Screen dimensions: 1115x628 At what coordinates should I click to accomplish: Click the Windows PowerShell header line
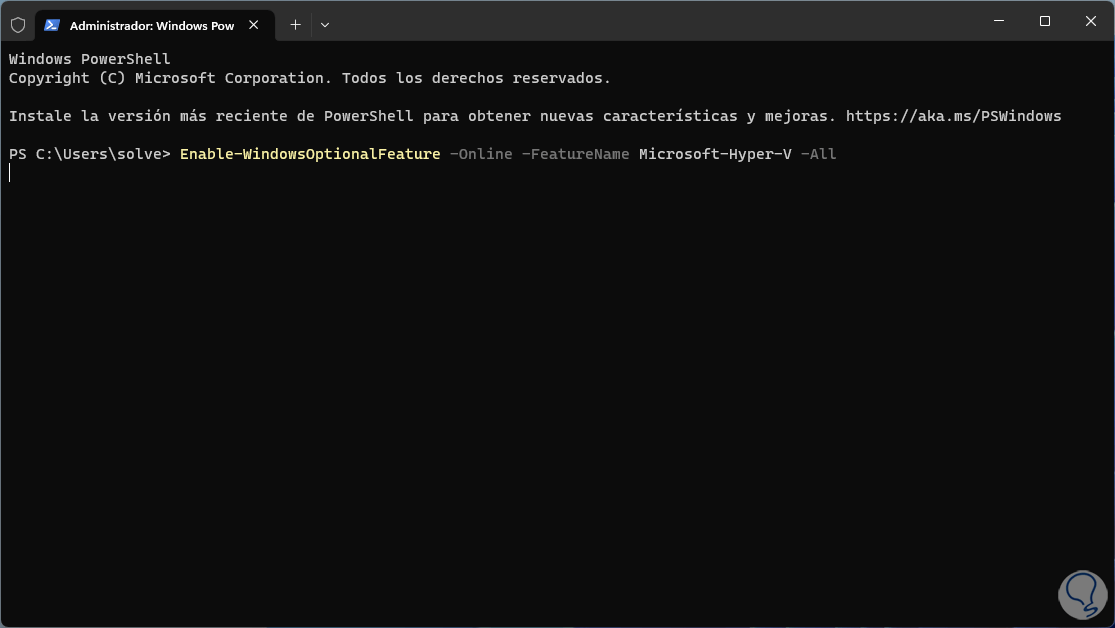pyautogui.click(x=90, y=59)
